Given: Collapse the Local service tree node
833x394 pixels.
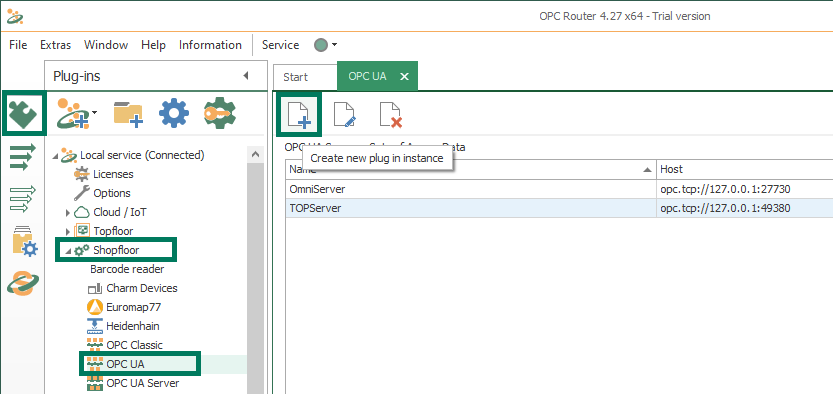Looking at the screenshot, I should point(55,156).
